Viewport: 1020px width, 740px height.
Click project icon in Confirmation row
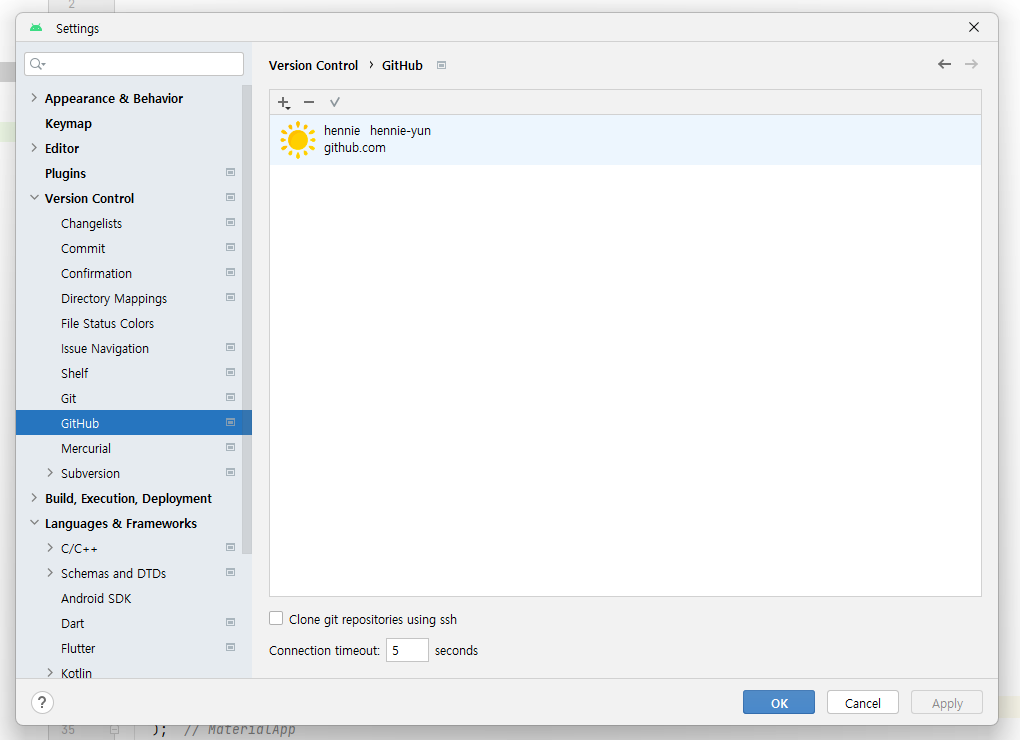click(x=230, y=272)
